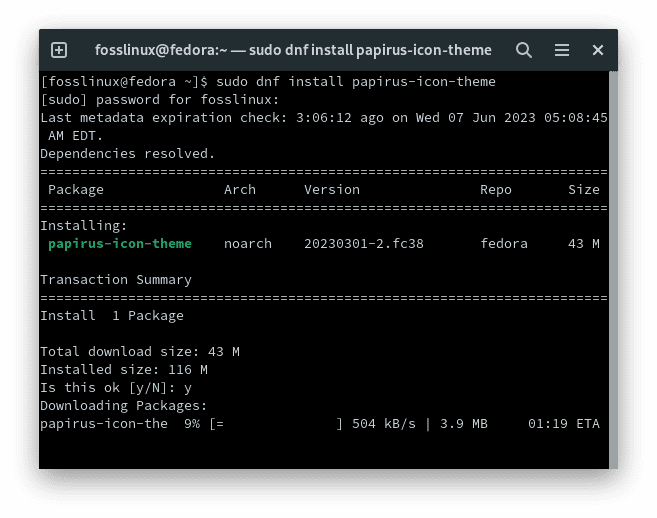Click the '9%' progress percentage
Screen dimensions: 657x518
192,424
